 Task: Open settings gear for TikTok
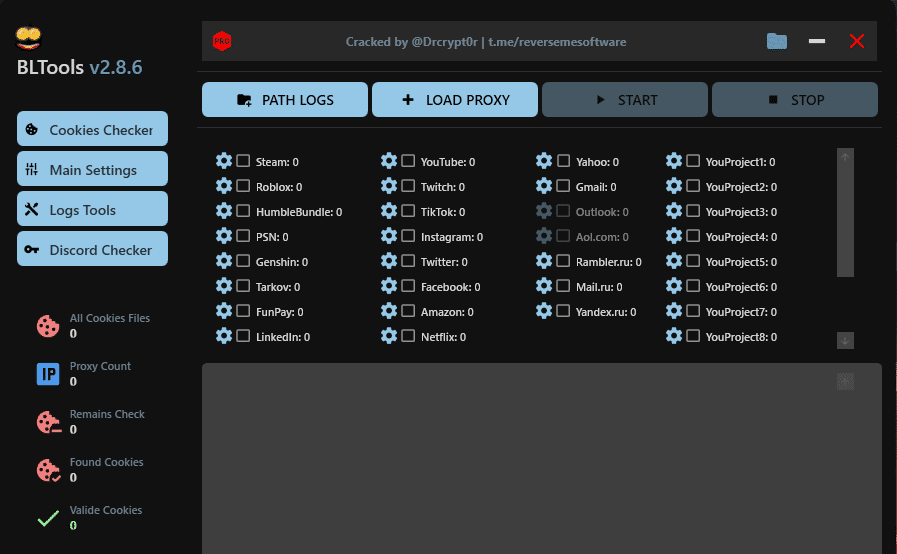(389, 211)
